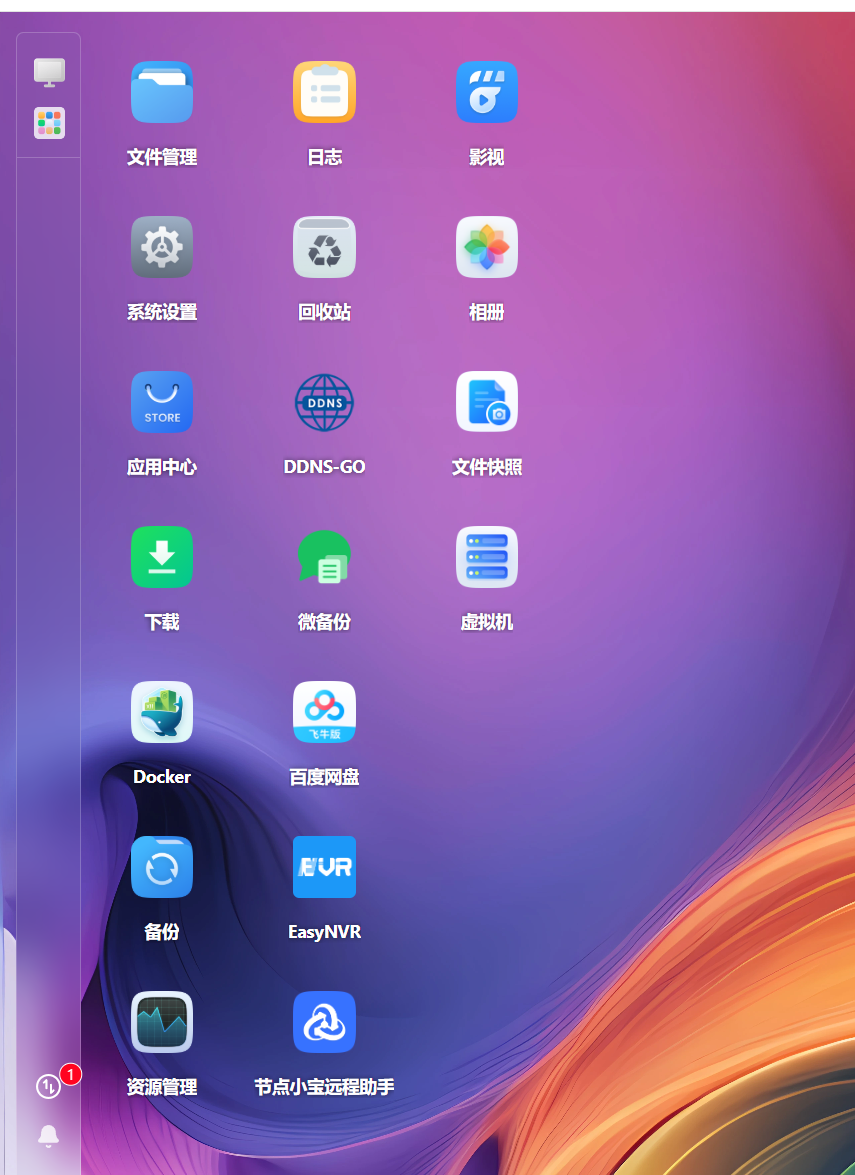The height and width of the screenshot is (1175, 855).
Task: Click the 备份 label text
Action: click(x=162, y=932)
